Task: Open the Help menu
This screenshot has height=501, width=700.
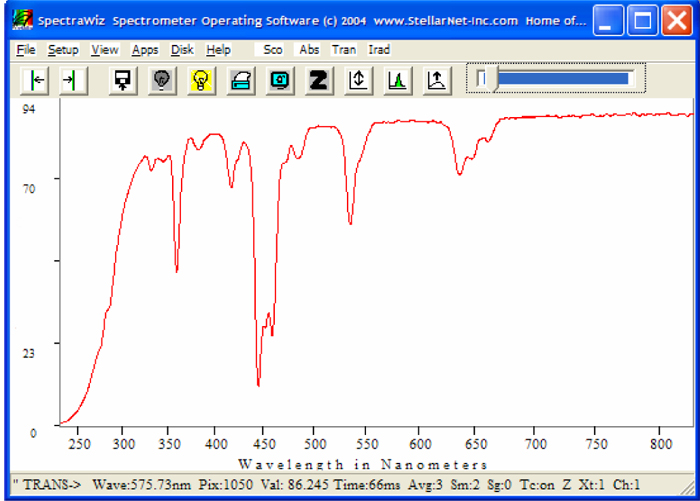Action: pyautogui.click(x=218, y=50)
